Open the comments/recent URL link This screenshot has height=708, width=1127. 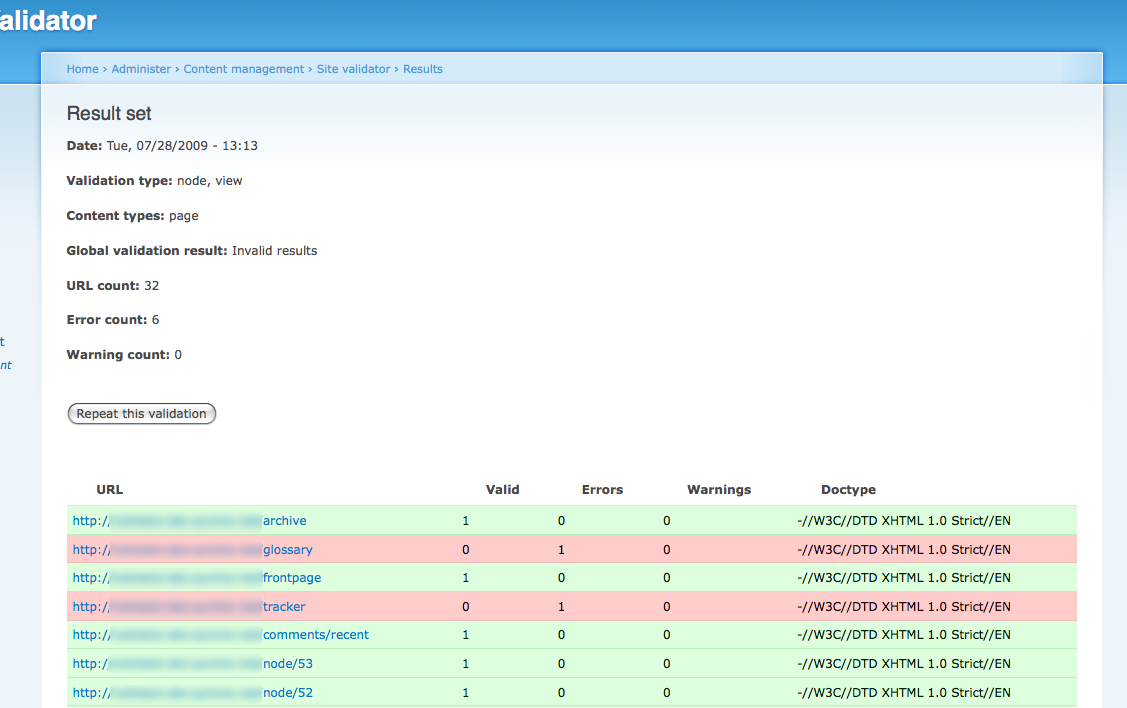coord(221,635)
